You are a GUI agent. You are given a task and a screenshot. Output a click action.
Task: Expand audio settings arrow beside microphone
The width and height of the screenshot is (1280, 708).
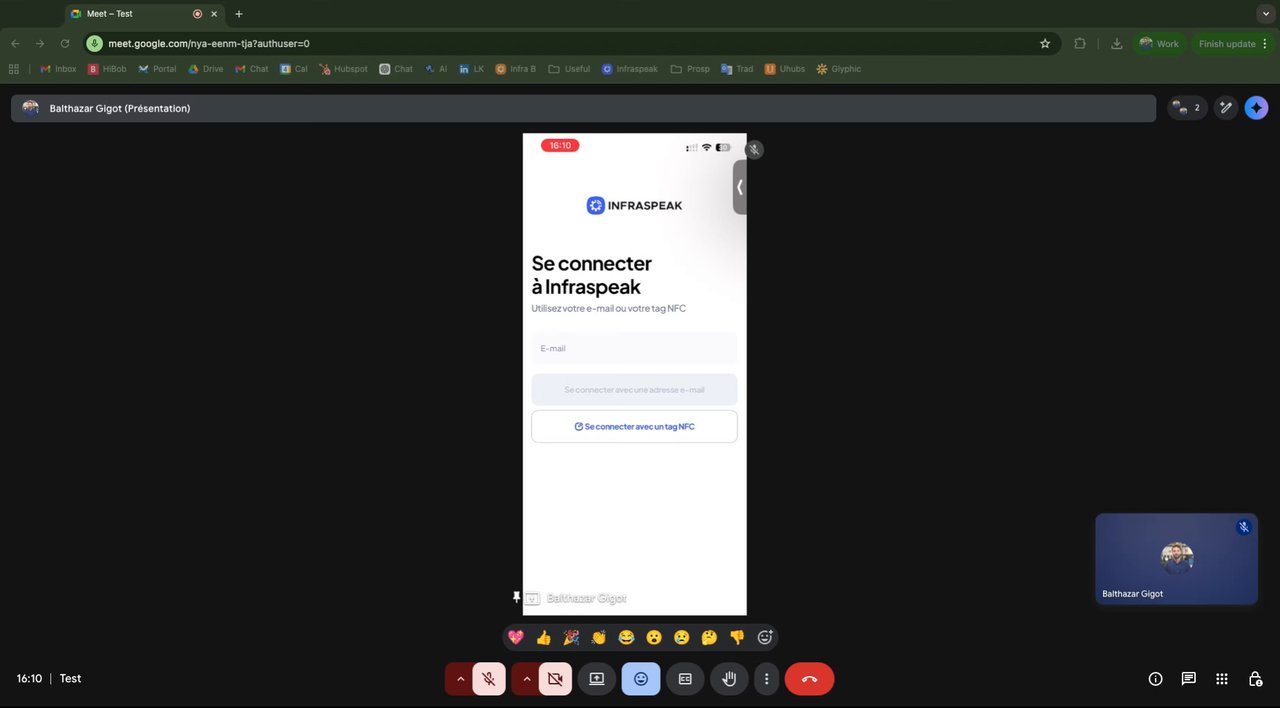[x=460, y=678]
